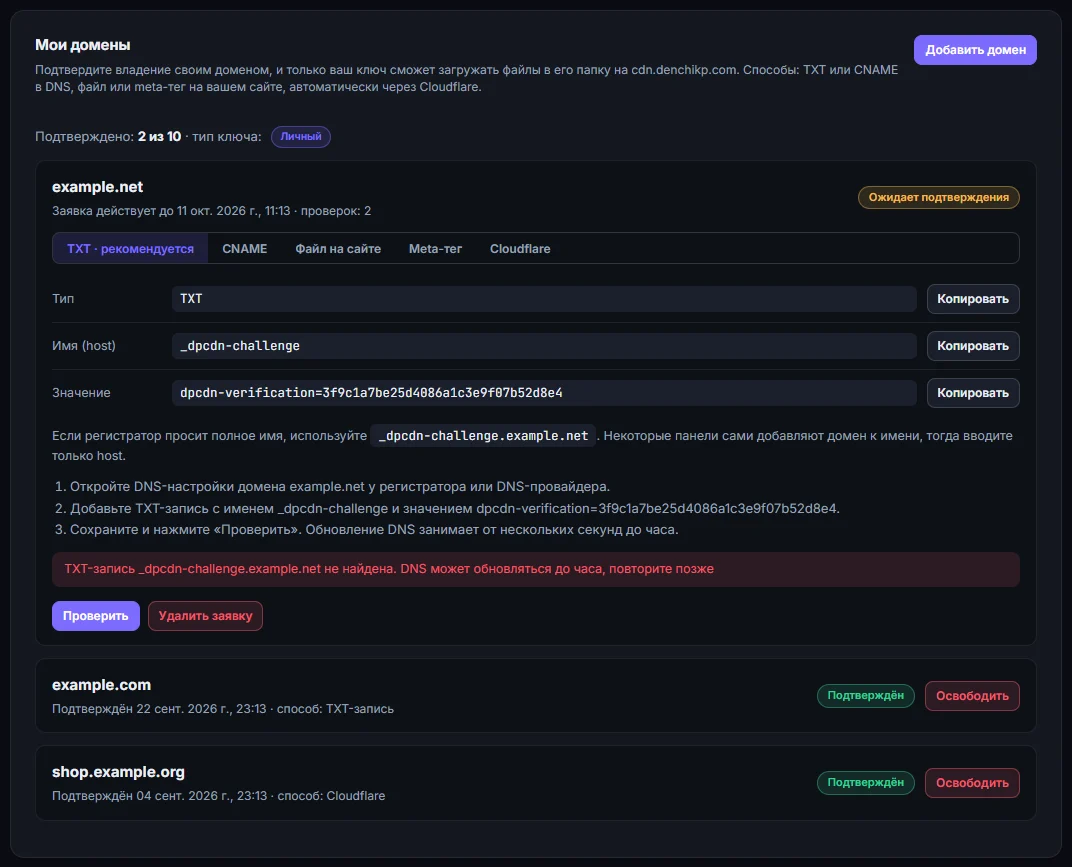Click the red TXT-запись not found error message
Viewport: 1072px width, 867px height.
[536, 570]
